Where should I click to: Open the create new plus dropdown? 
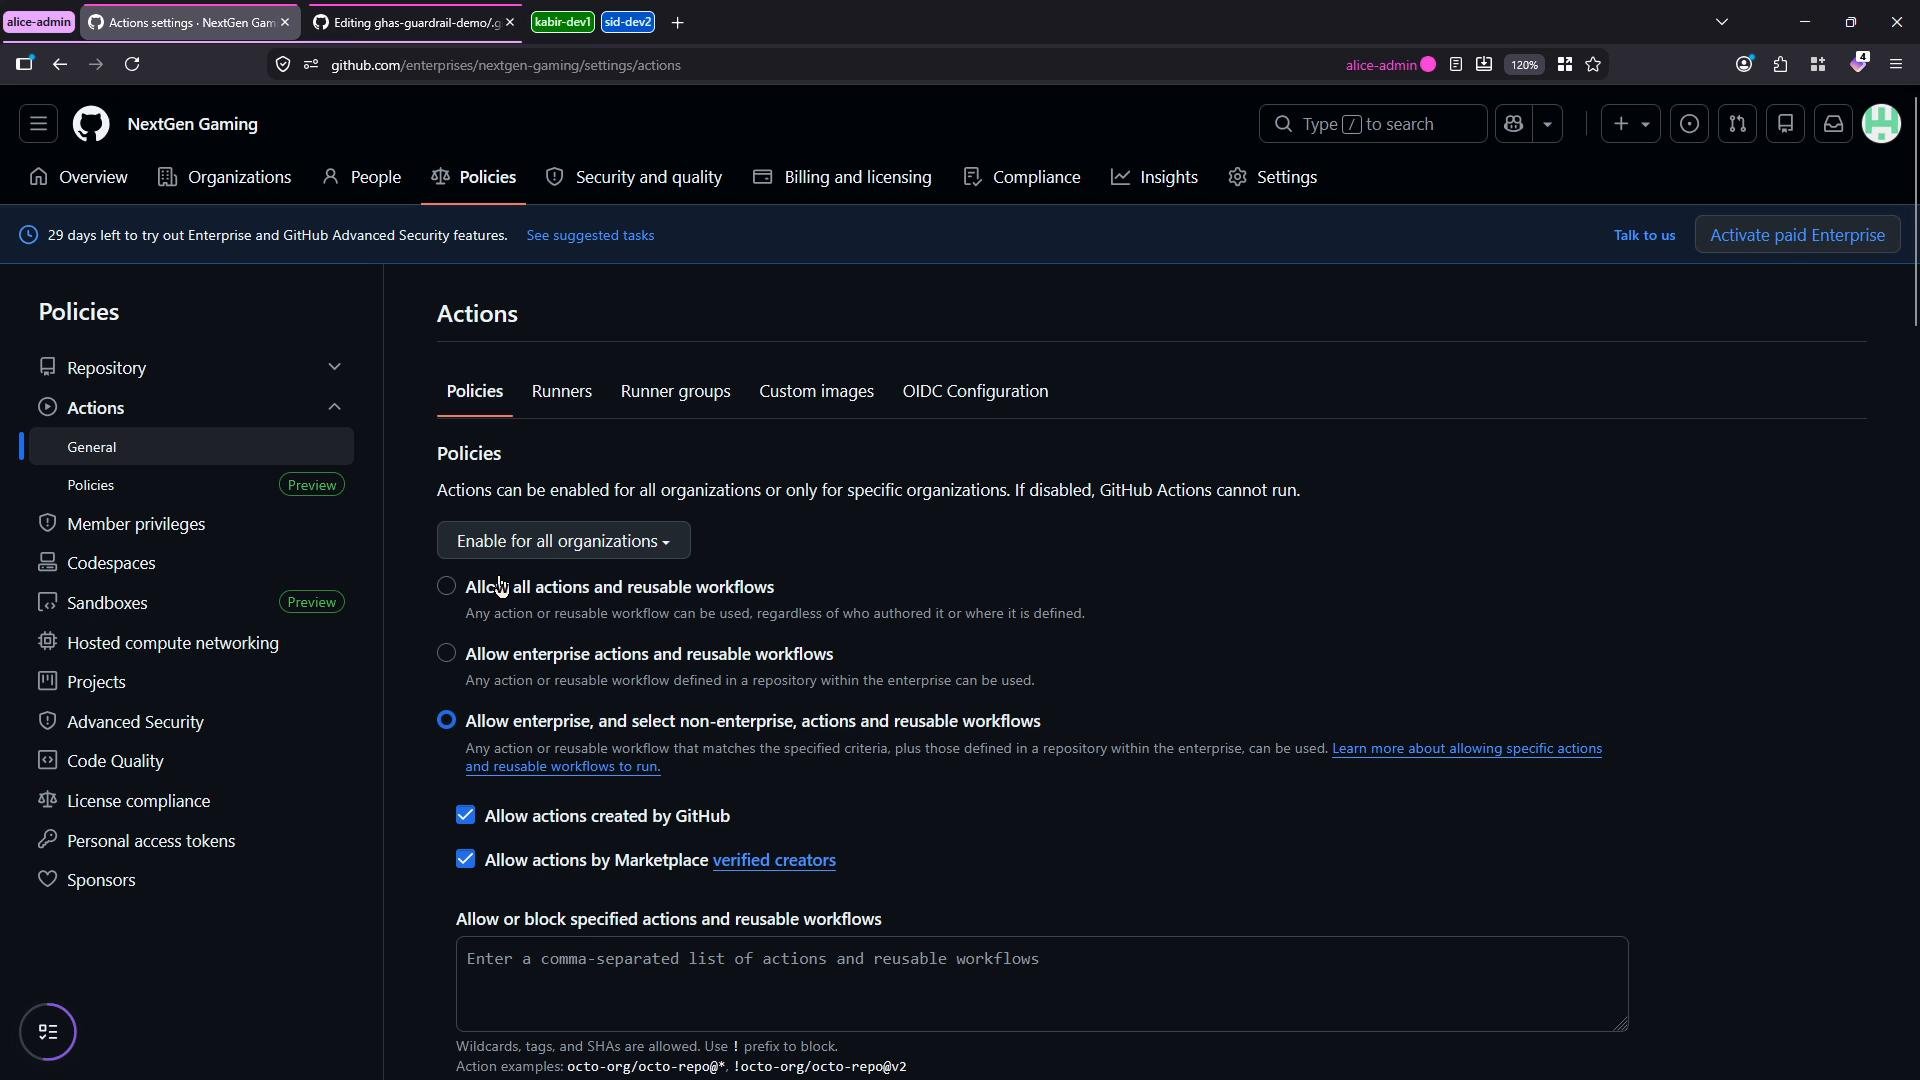1631,124
